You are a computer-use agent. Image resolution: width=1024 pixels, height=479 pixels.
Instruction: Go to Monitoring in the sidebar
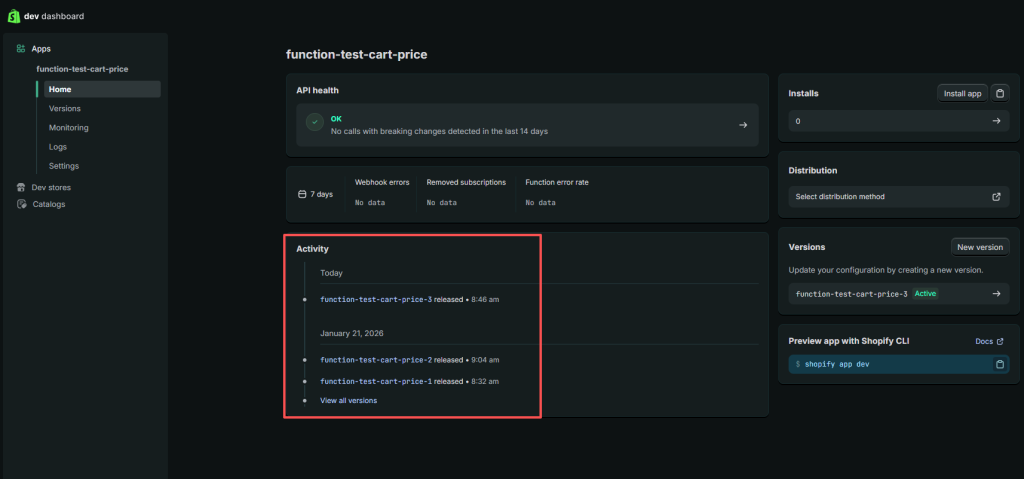pos(69,127)
